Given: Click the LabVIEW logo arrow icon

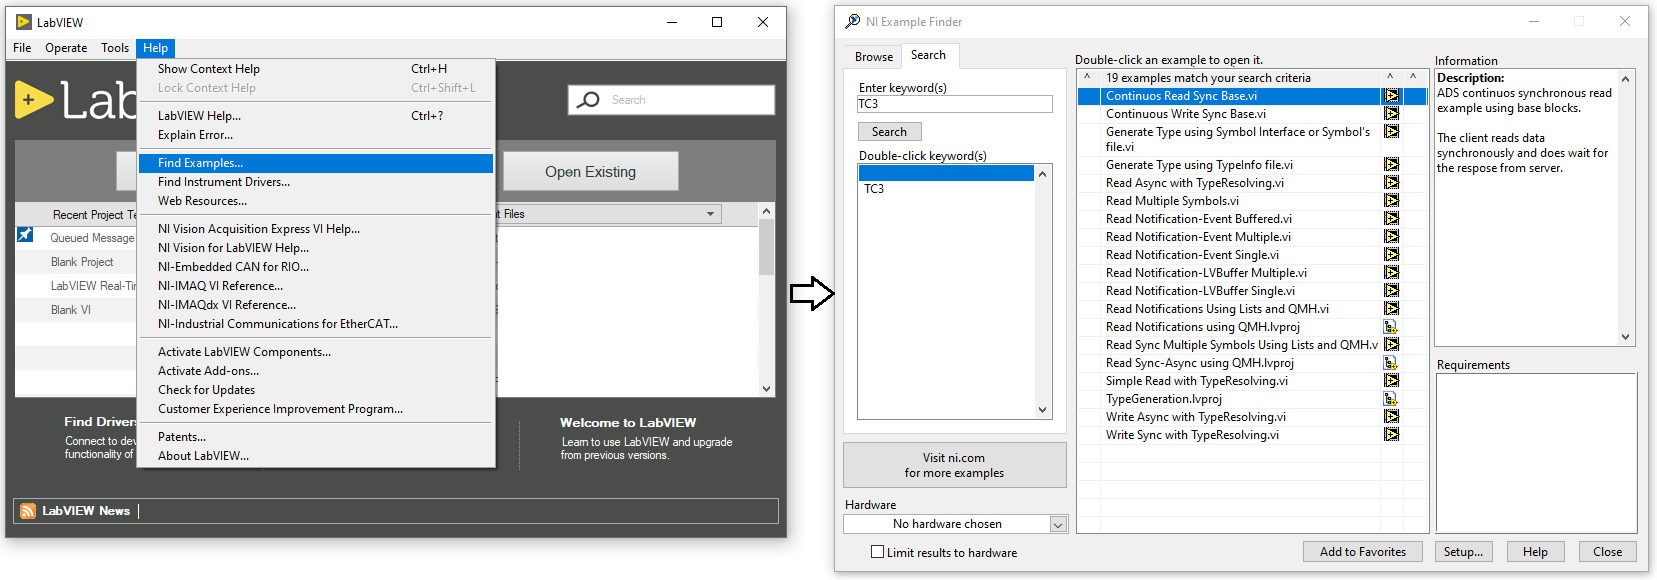Looking at the screenshot, I should point(34,100).
